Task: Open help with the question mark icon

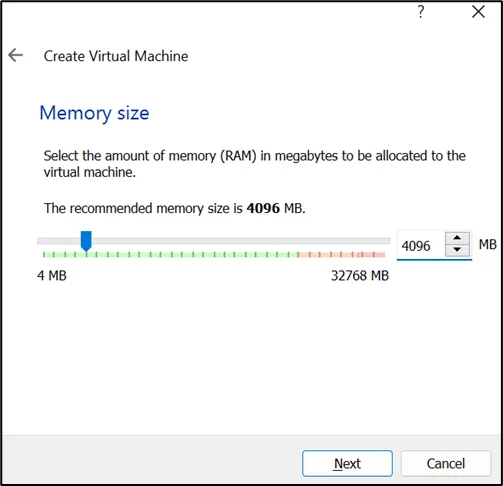Action: coord(421,12)
